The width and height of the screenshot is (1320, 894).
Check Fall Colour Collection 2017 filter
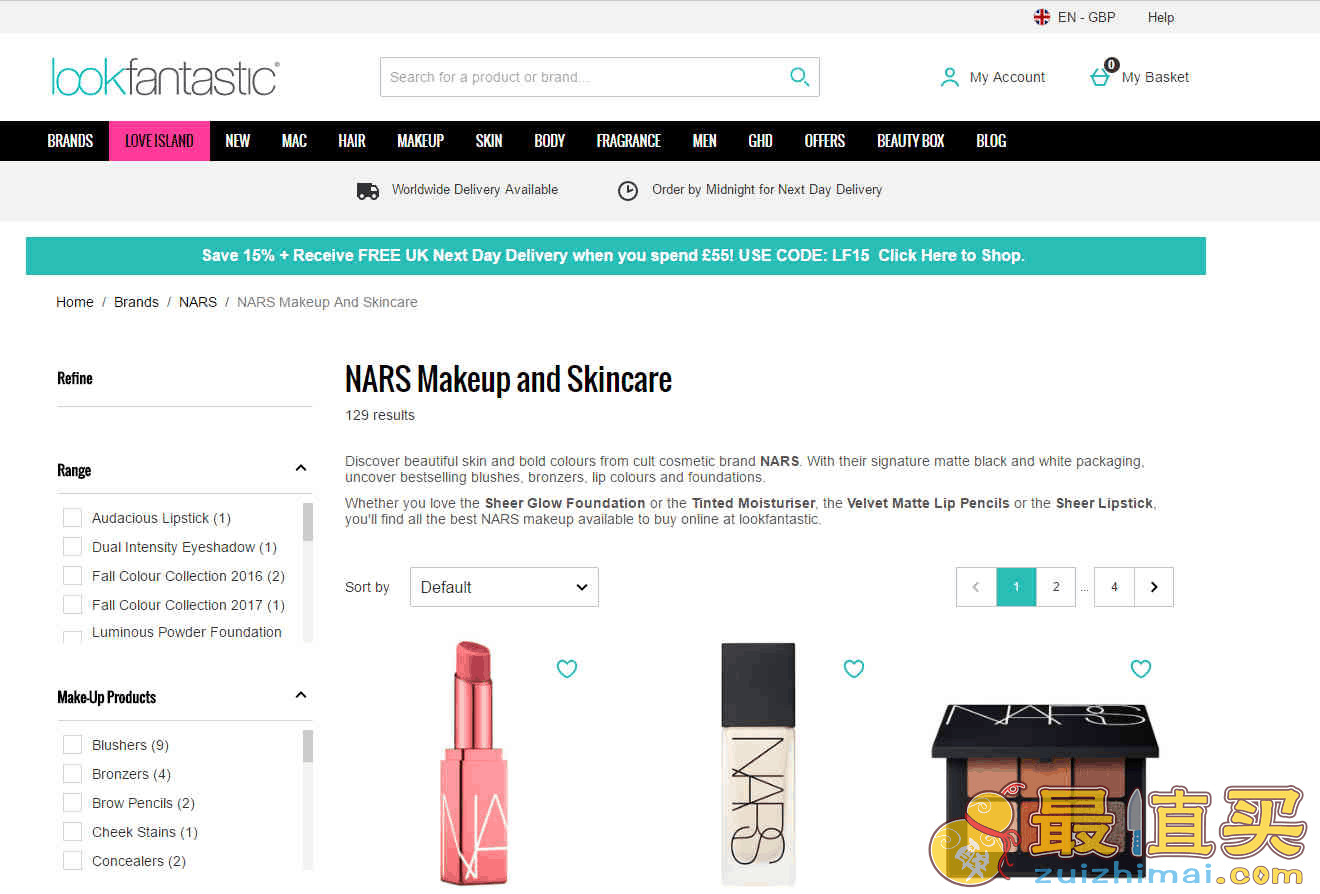point(72,605)
